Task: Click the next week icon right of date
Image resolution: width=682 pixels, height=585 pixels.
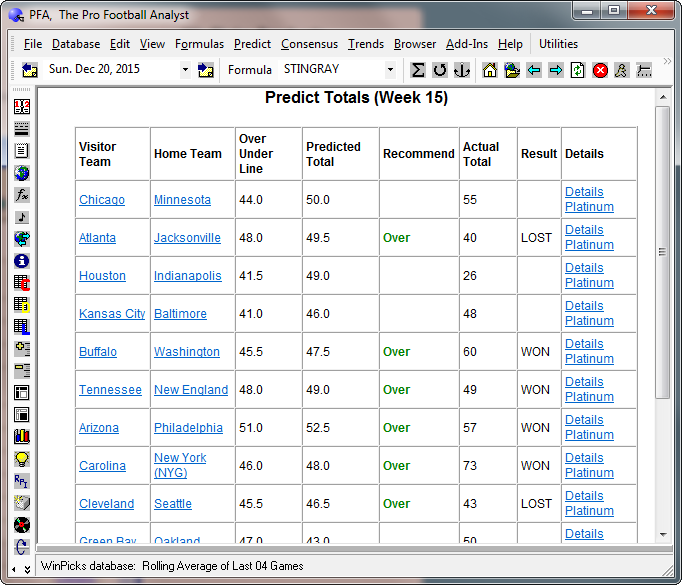Action: click(x=205, y=70)
